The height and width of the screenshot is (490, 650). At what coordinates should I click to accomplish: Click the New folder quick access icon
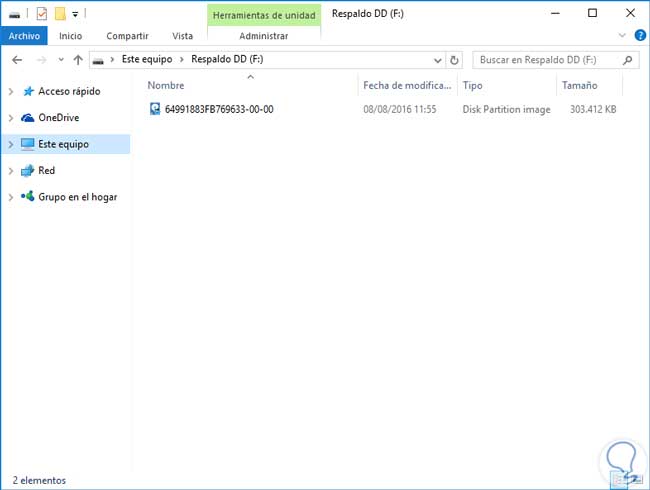tap(61, 14)
